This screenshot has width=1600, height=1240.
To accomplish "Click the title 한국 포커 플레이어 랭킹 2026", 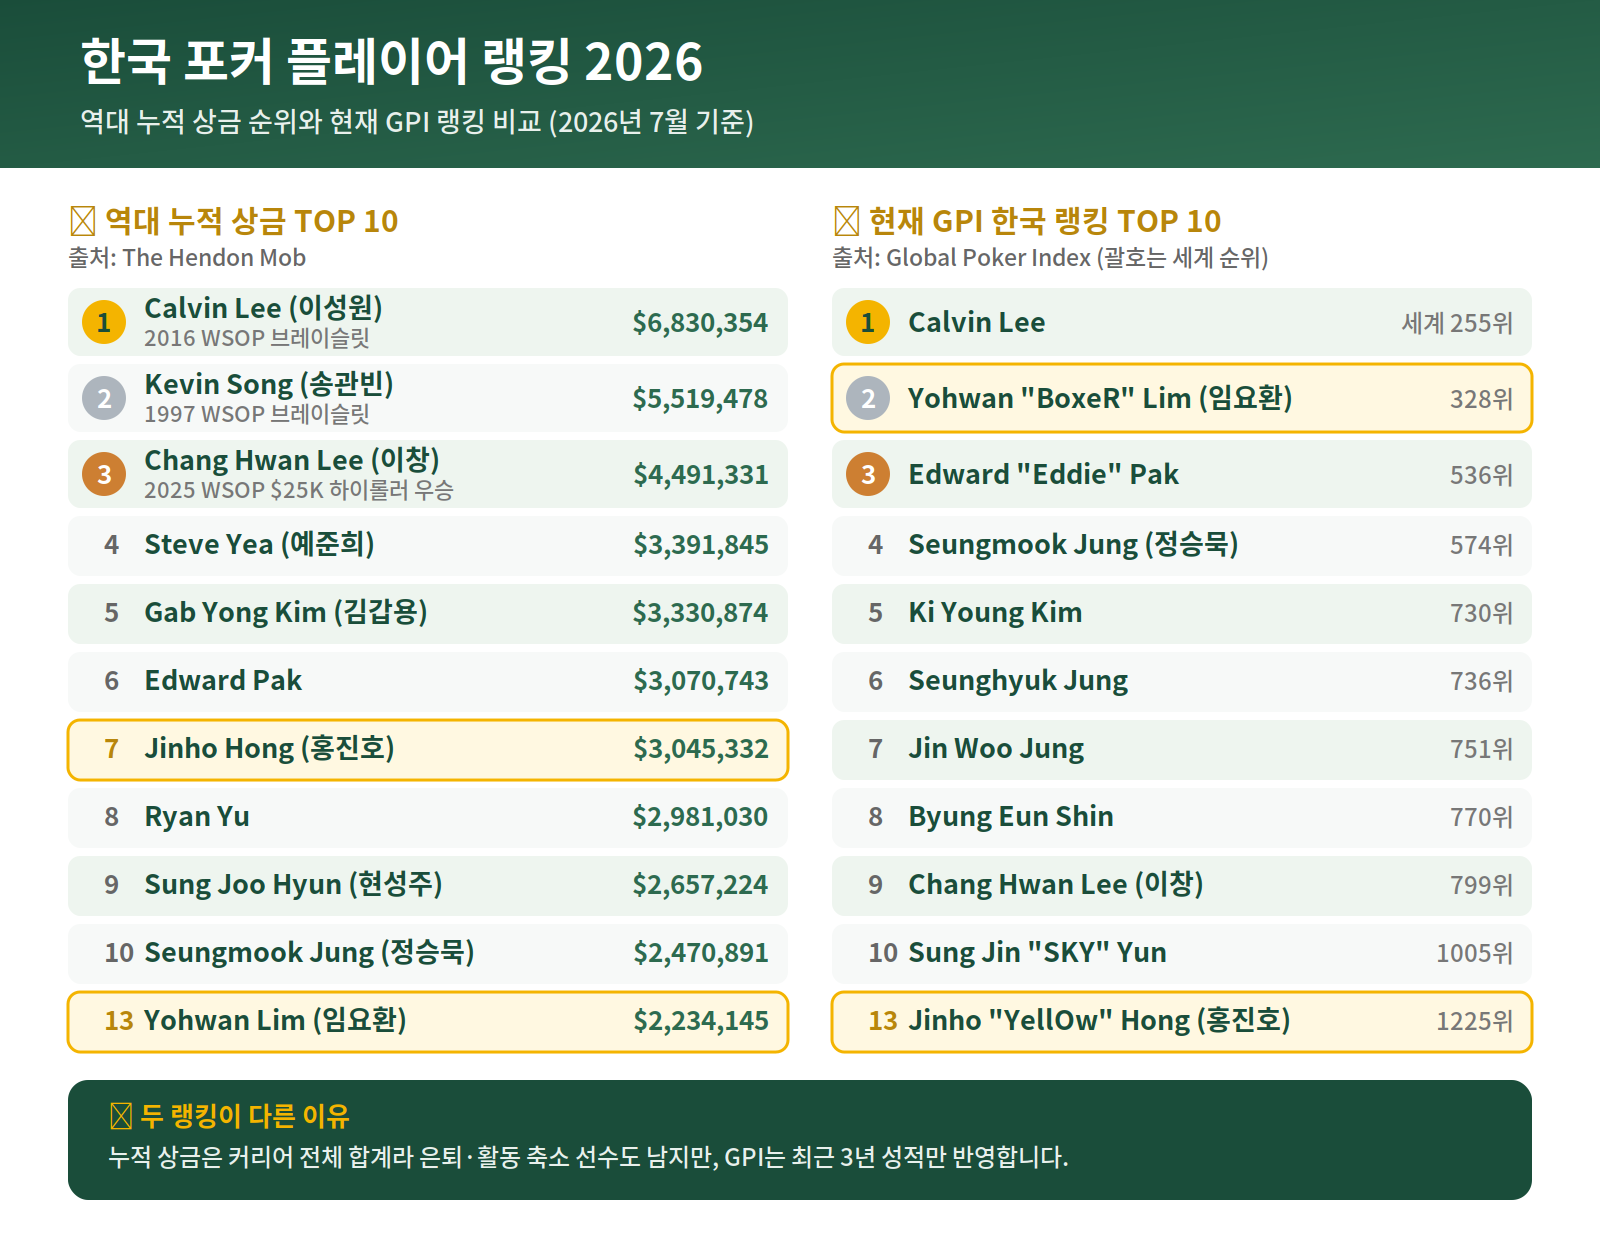I will click(x=392, y=61).
